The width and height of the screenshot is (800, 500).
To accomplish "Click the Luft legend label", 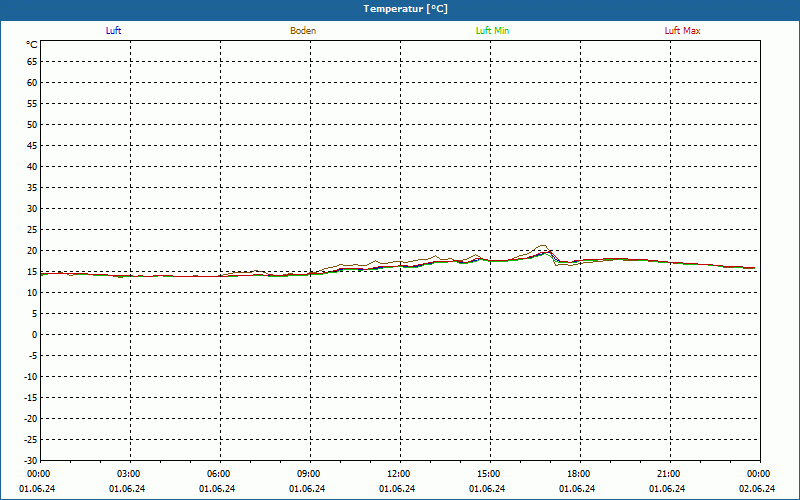I will [113, 31].
